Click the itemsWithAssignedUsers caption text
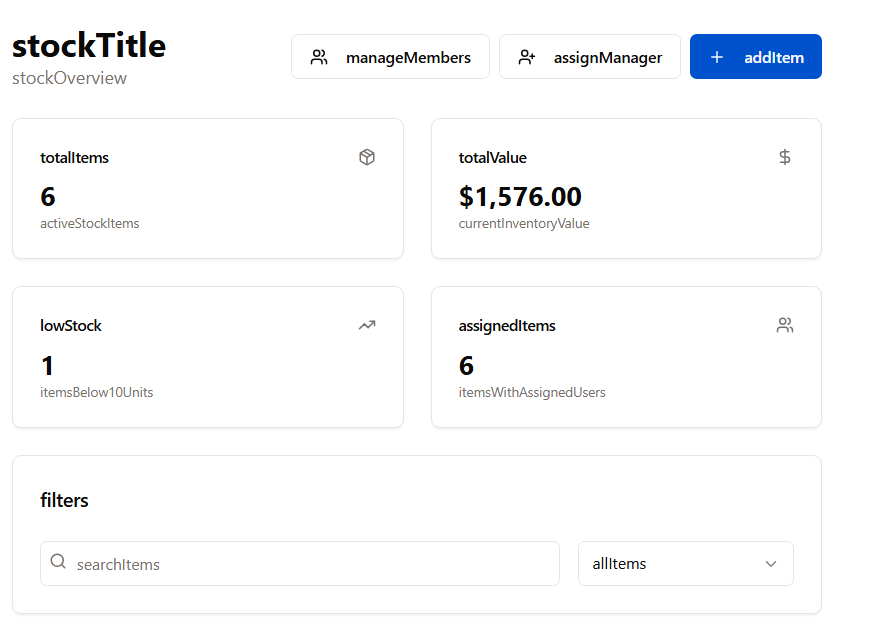Screen dimensions: 872x629 click(x=532, y=392)
